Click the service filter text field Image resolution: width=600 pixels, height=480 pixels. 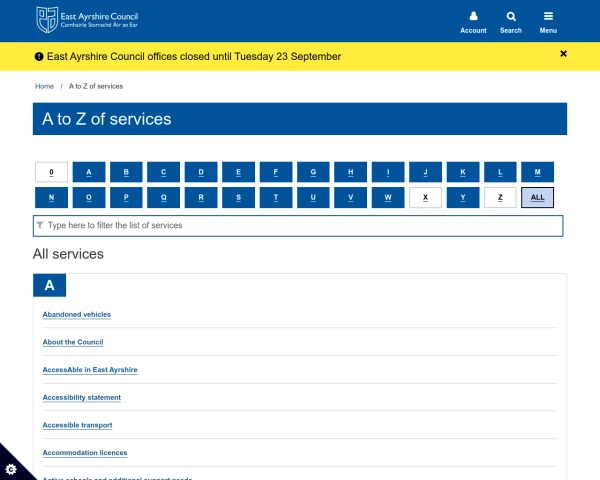(299, 226)
